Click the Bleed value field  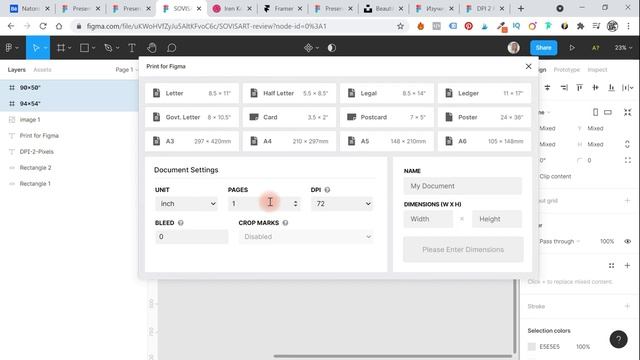(191, 237)
